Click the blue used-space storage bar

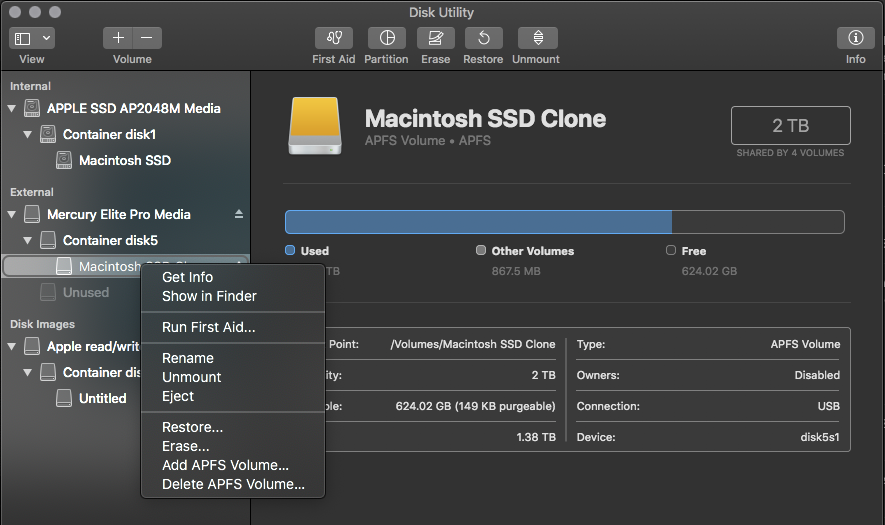(478, 222)
